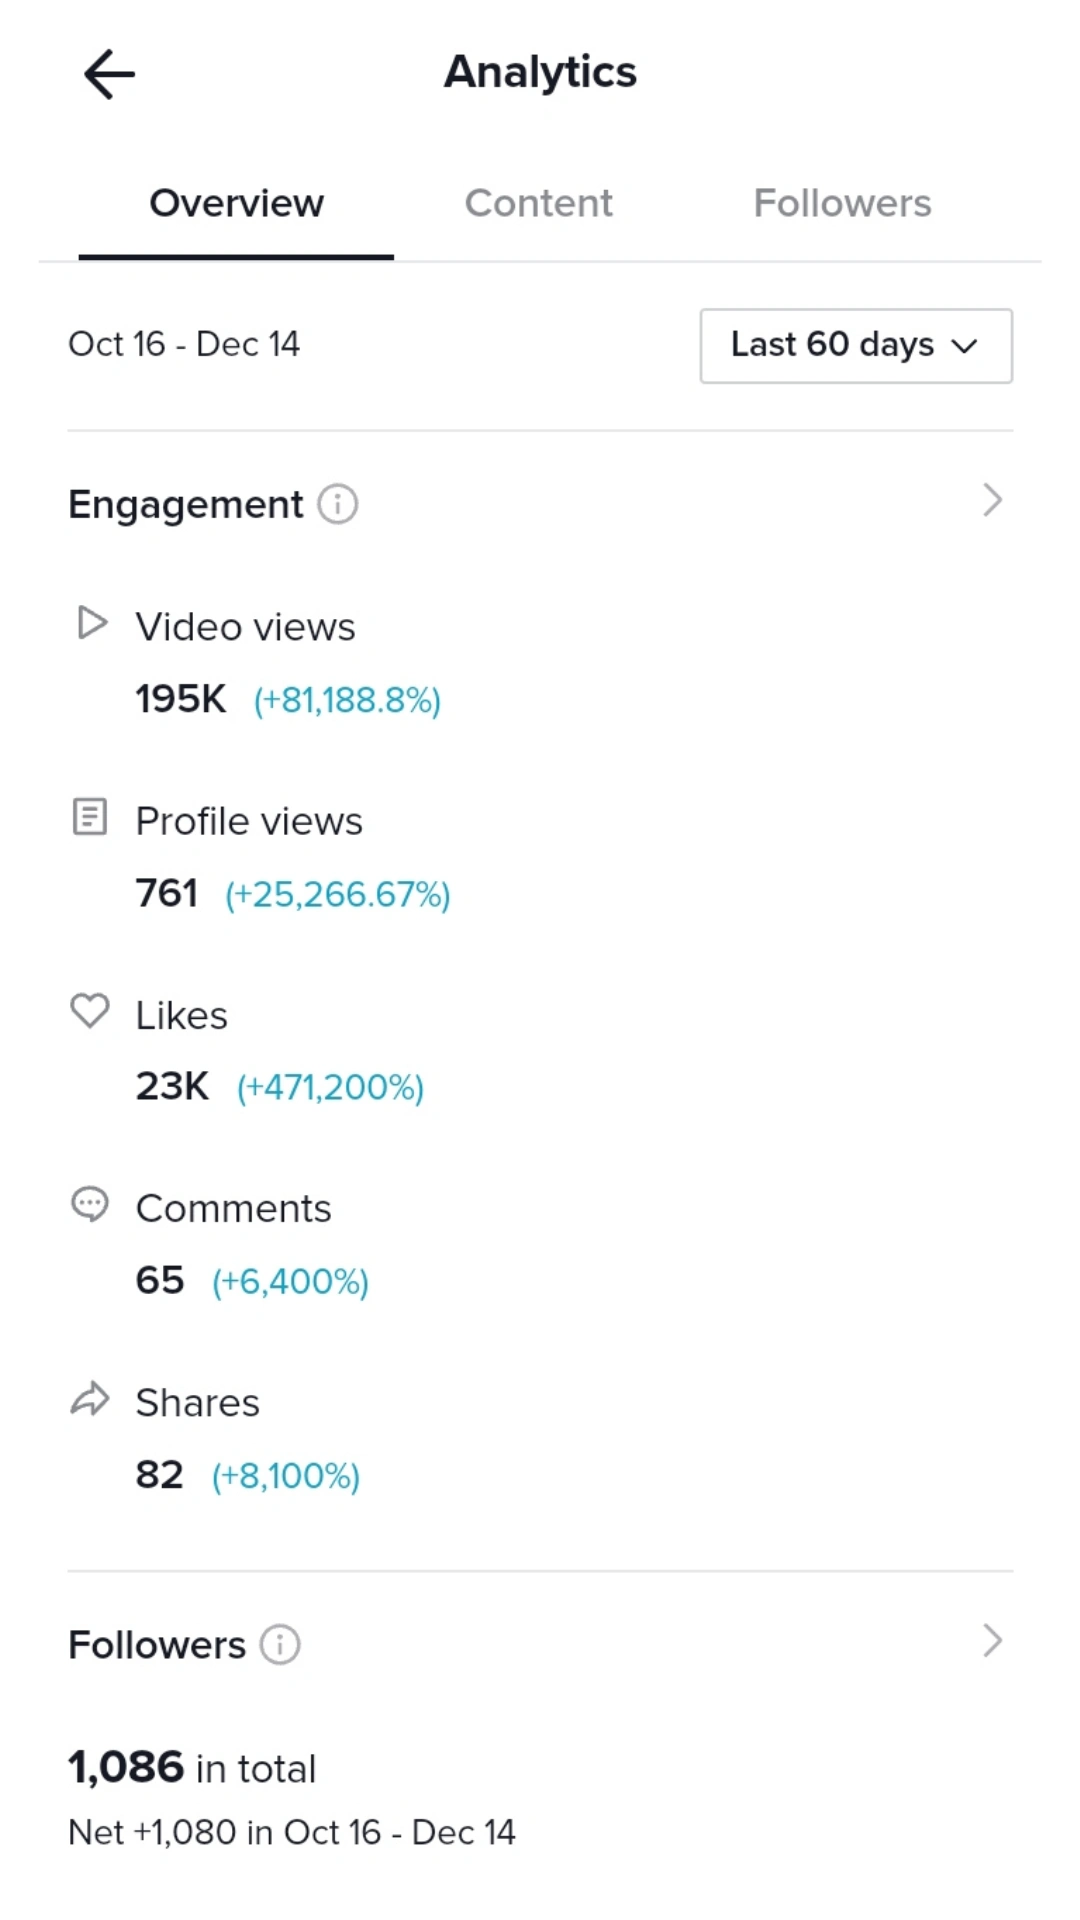Open the Engagement info icon
1080x1920 pixels.
point(338,504)
